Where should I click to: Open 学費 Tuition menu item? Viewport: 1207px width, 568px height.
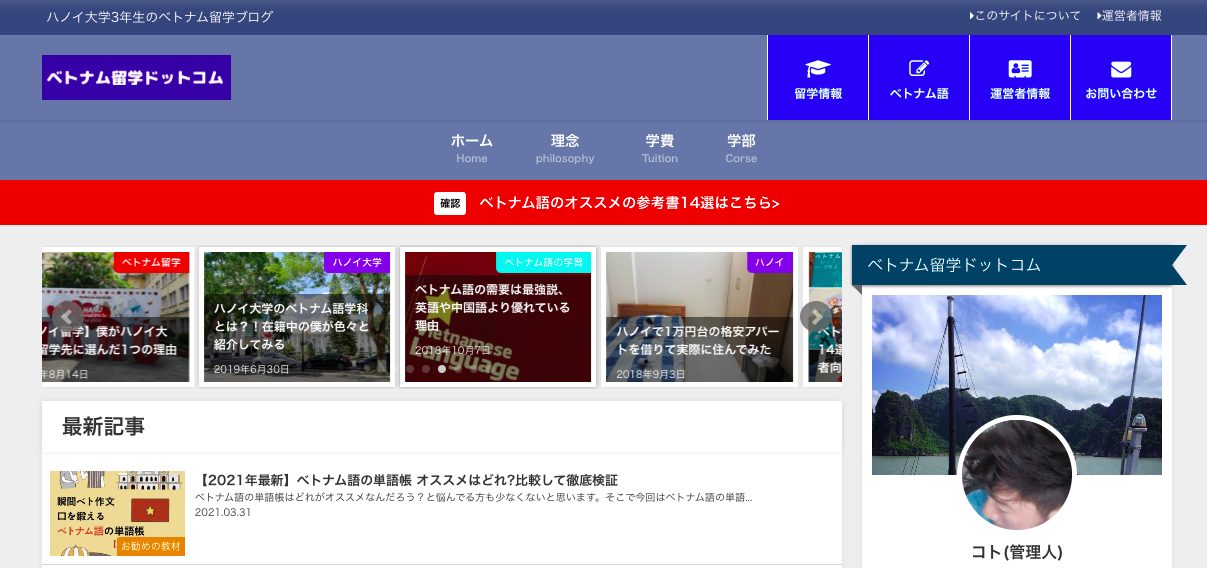coord(660,149)
